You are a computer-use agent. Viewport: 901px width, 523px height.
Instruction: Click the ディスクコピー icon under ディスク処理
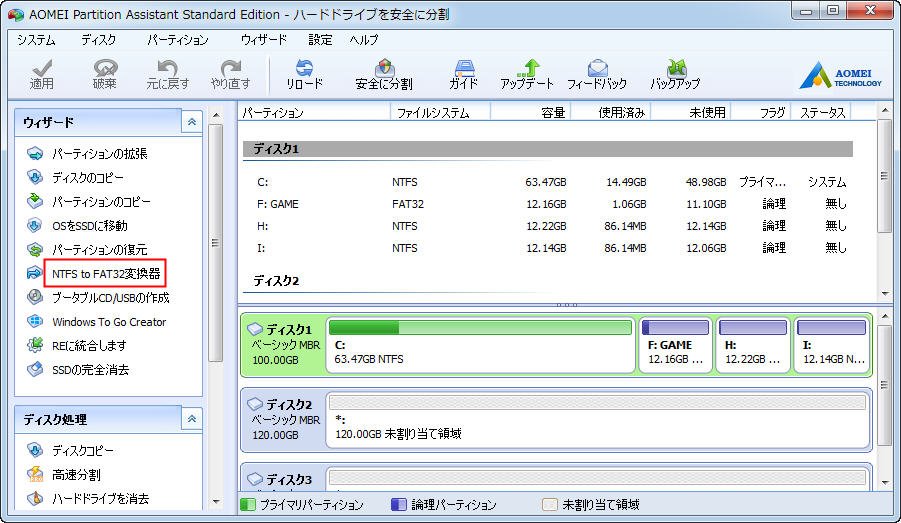click(x=35, y=450)
